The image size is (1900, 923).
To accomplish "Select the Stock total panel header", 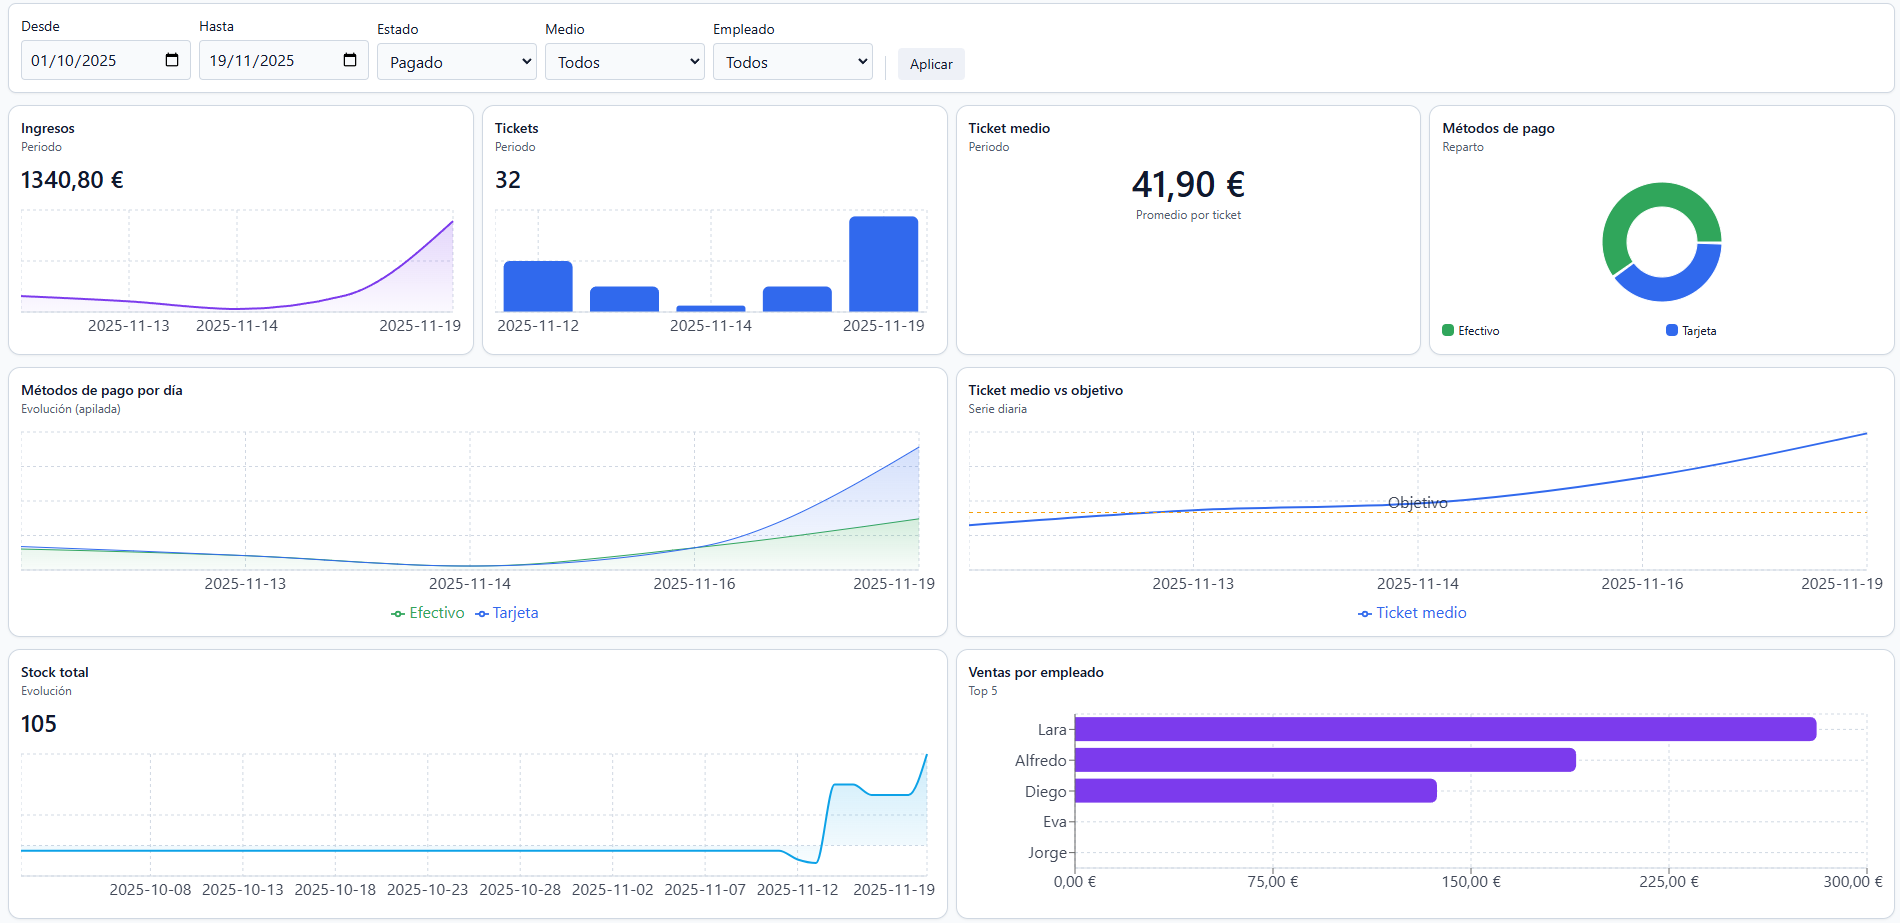I will [54, 672].
